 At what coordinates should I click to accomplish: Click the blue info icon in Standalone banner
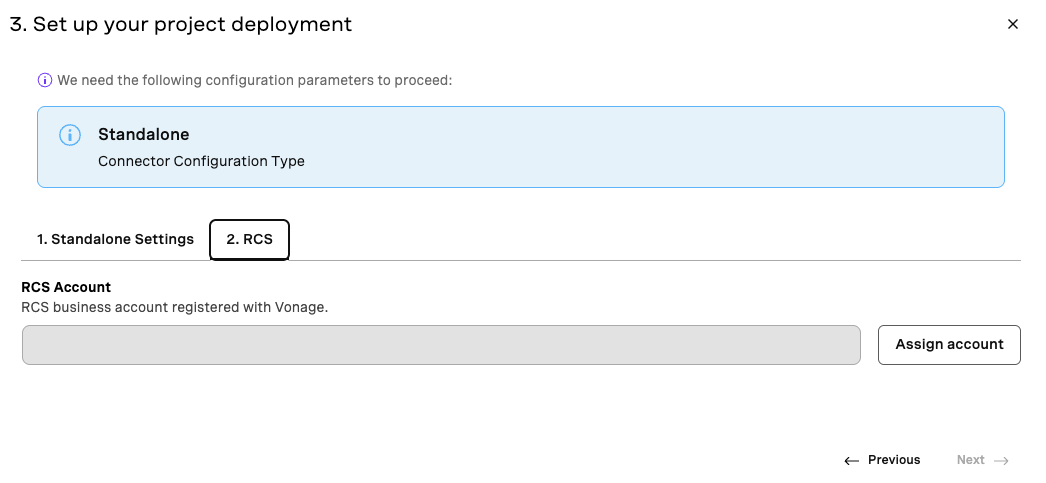70,135
